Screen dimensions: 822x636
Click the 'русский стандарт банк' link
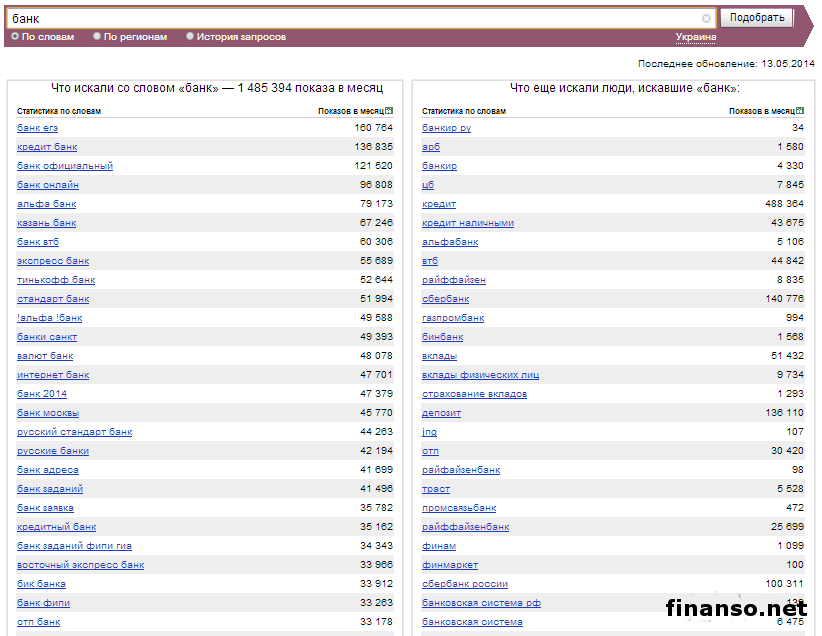pyautogui.click(x=74, y=432)
